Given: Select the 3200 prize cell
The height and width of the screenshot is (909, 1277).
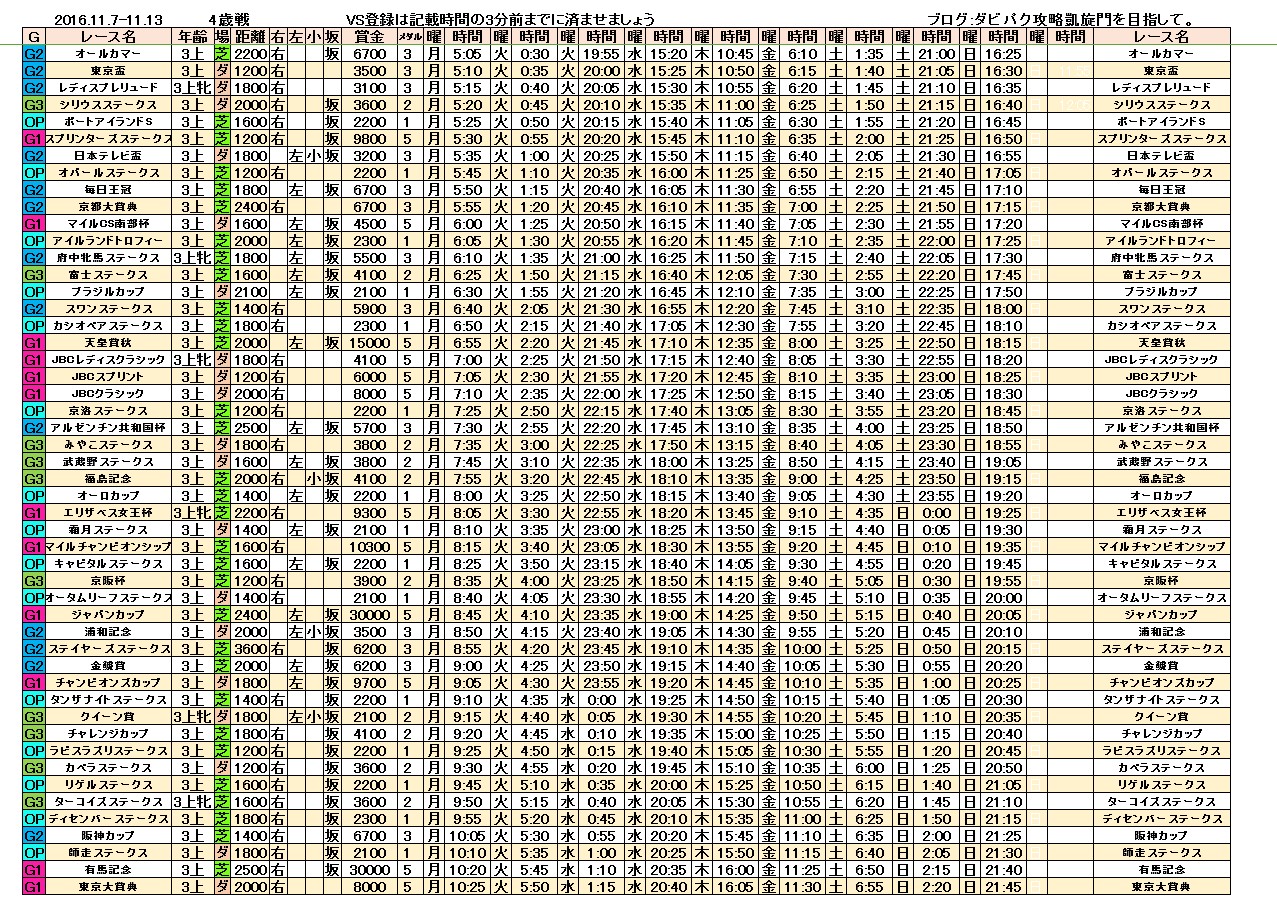Looking at the screenshot, I should (x=370, y=155).
